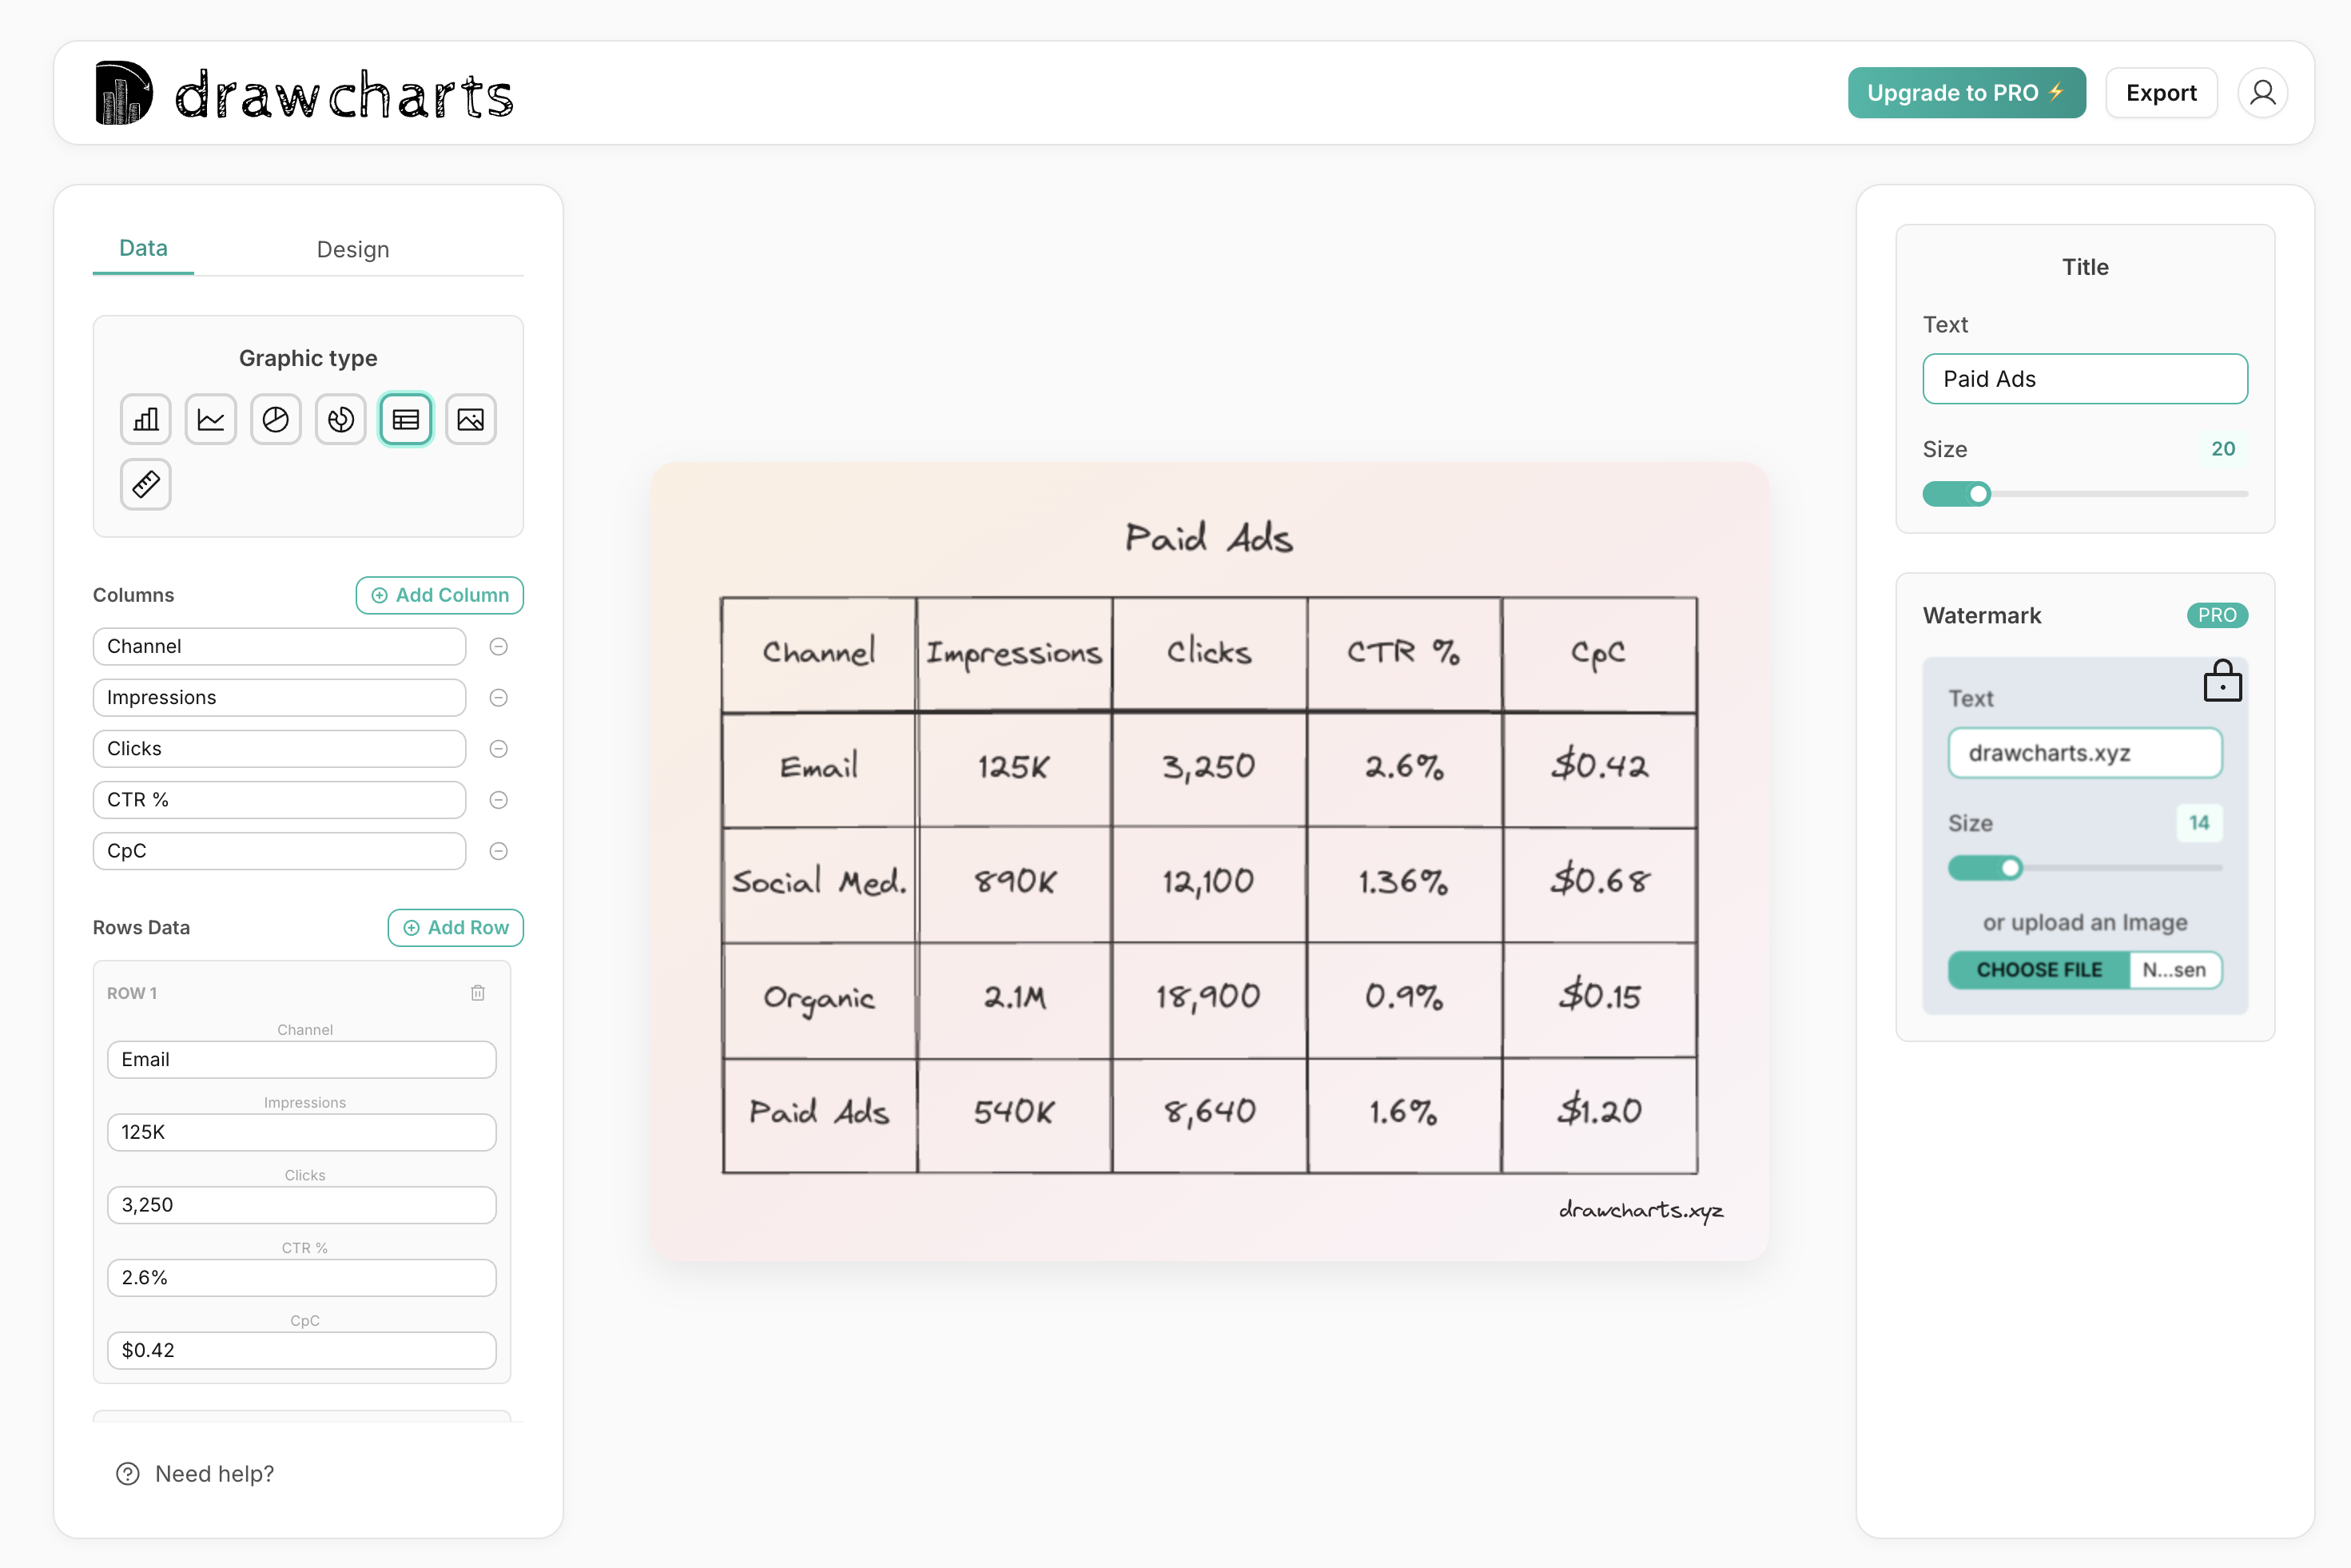Select the donut chart graphic type

[x=340, y=419]
